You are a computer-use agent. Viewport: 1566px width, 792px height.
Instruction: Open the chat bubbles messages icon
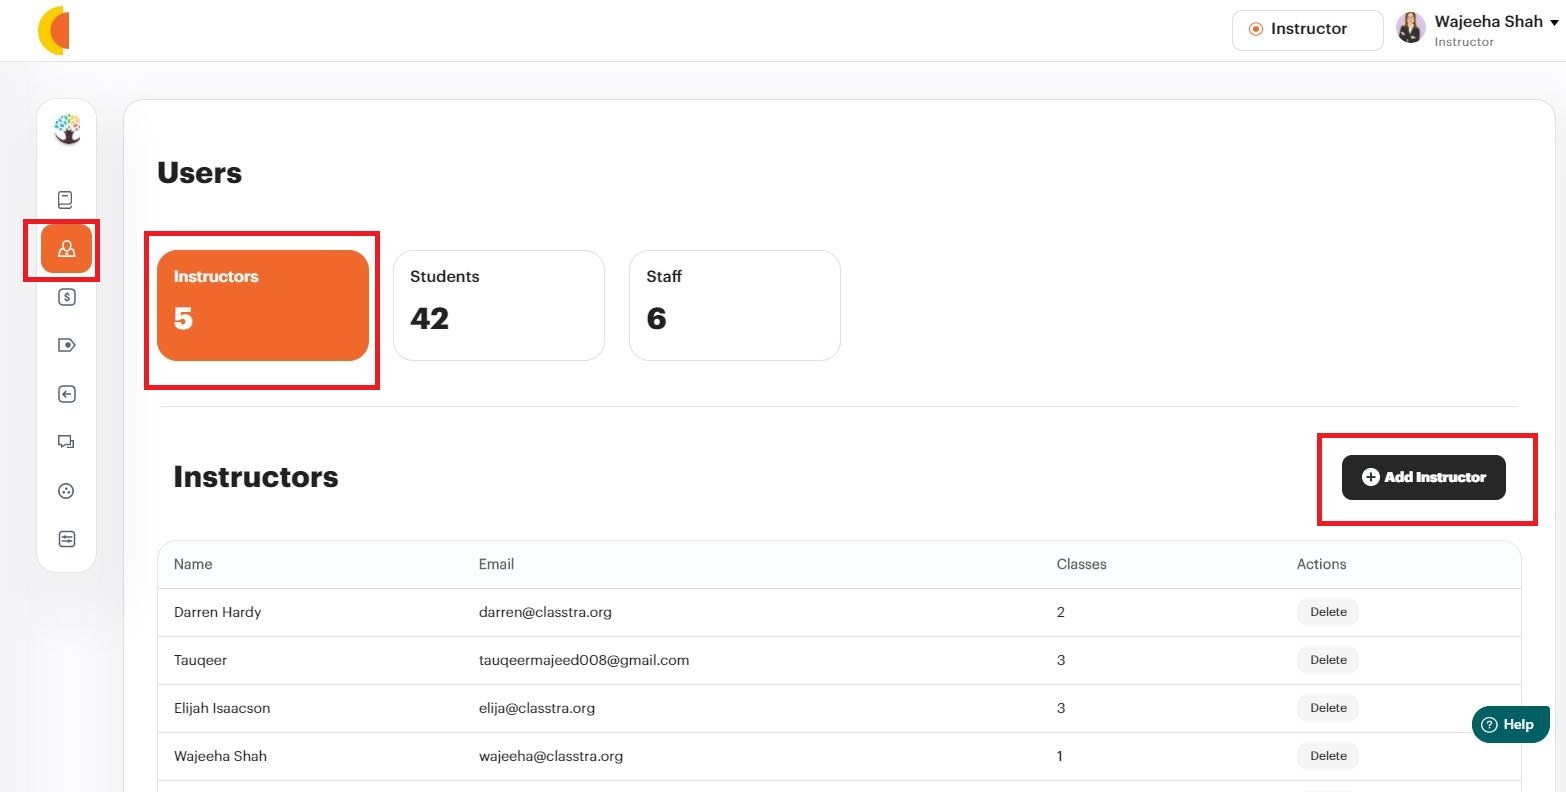point(67,442)
